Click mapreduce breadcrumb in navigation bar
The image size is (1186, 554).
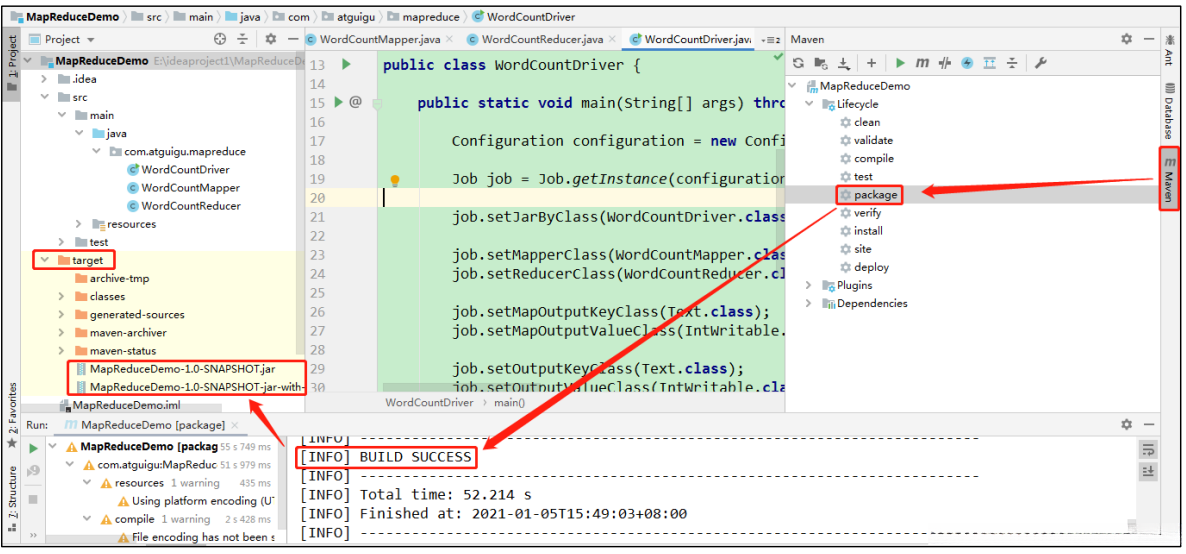click(x=430, y=16)
